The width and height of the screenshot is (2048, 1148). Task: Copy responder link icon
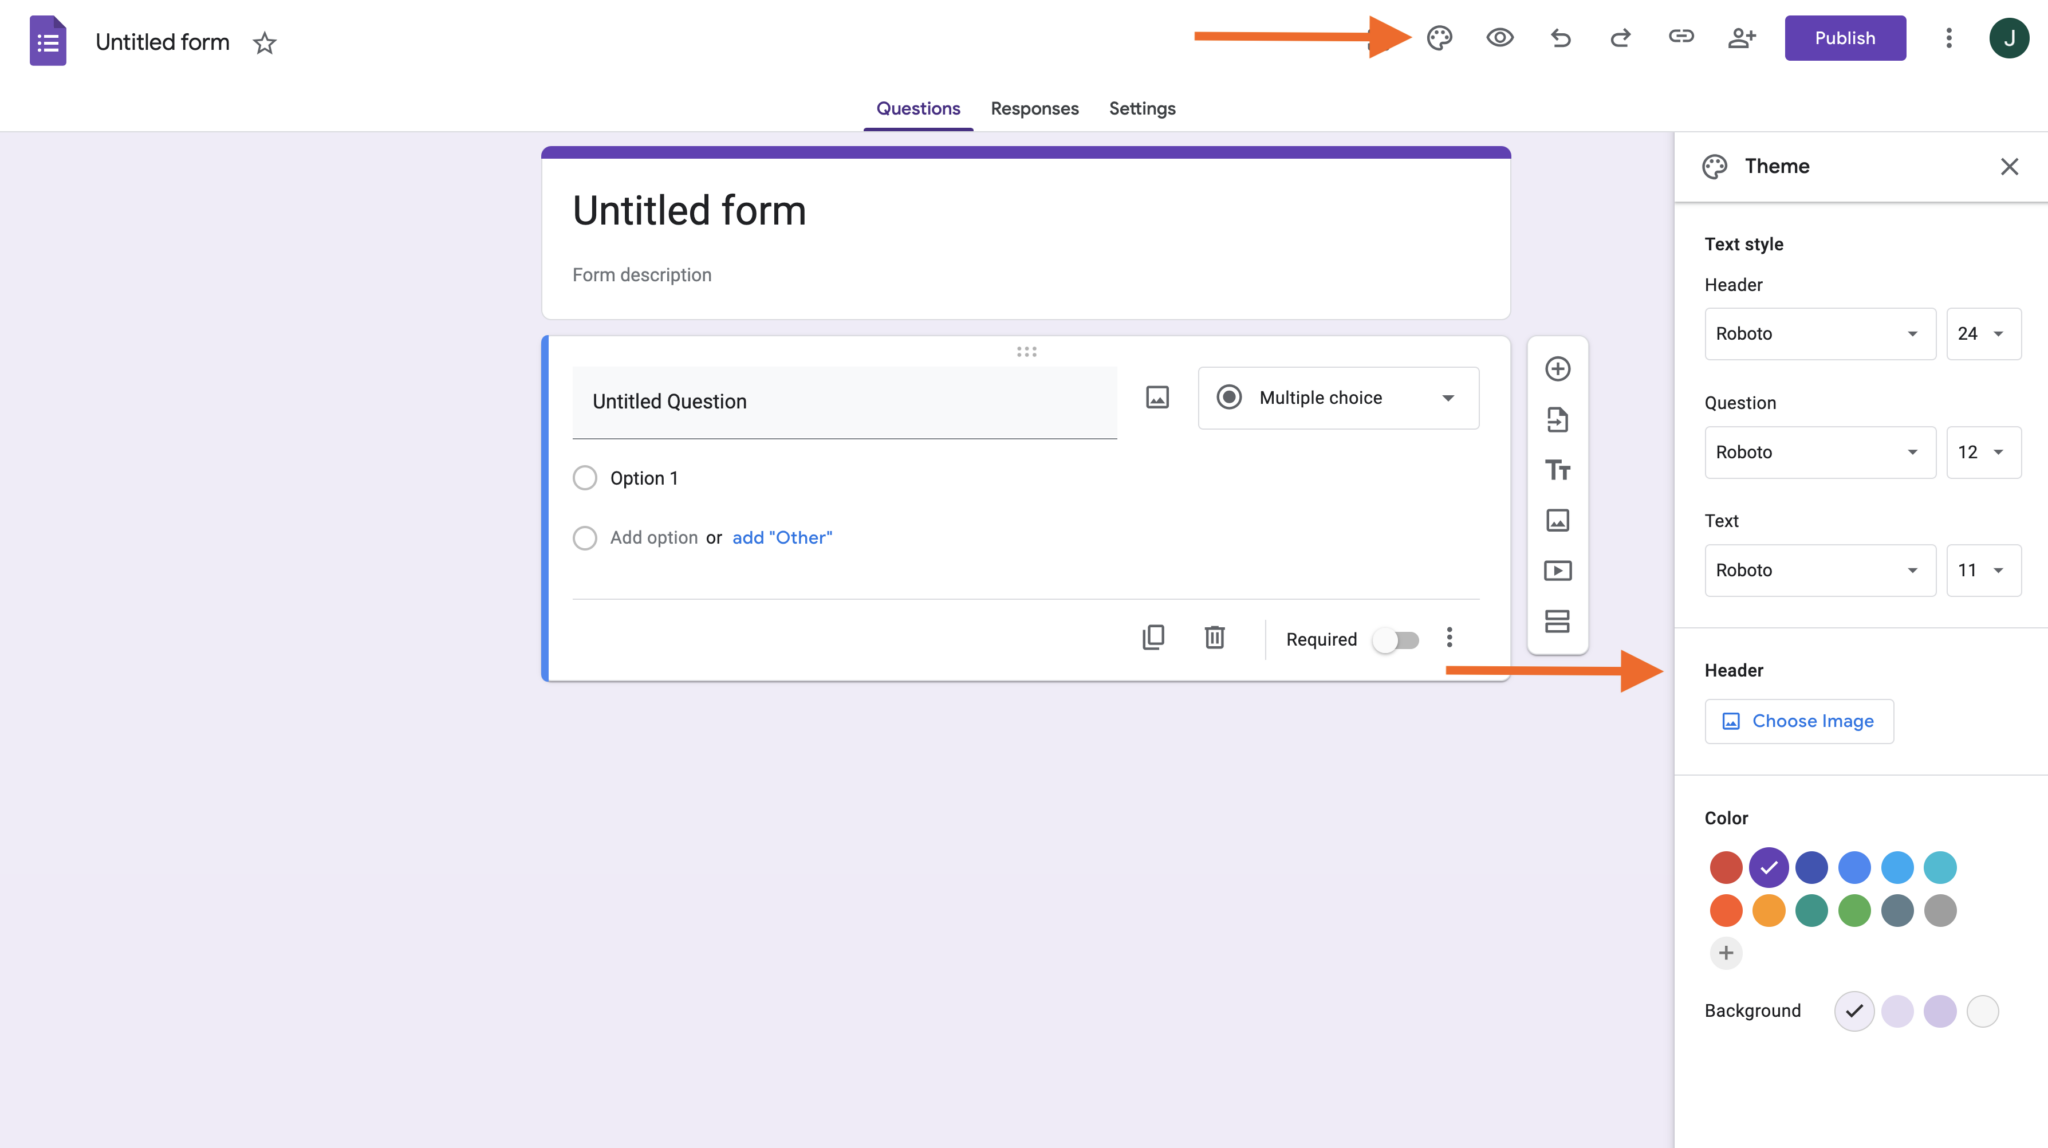click(1681, 37)
